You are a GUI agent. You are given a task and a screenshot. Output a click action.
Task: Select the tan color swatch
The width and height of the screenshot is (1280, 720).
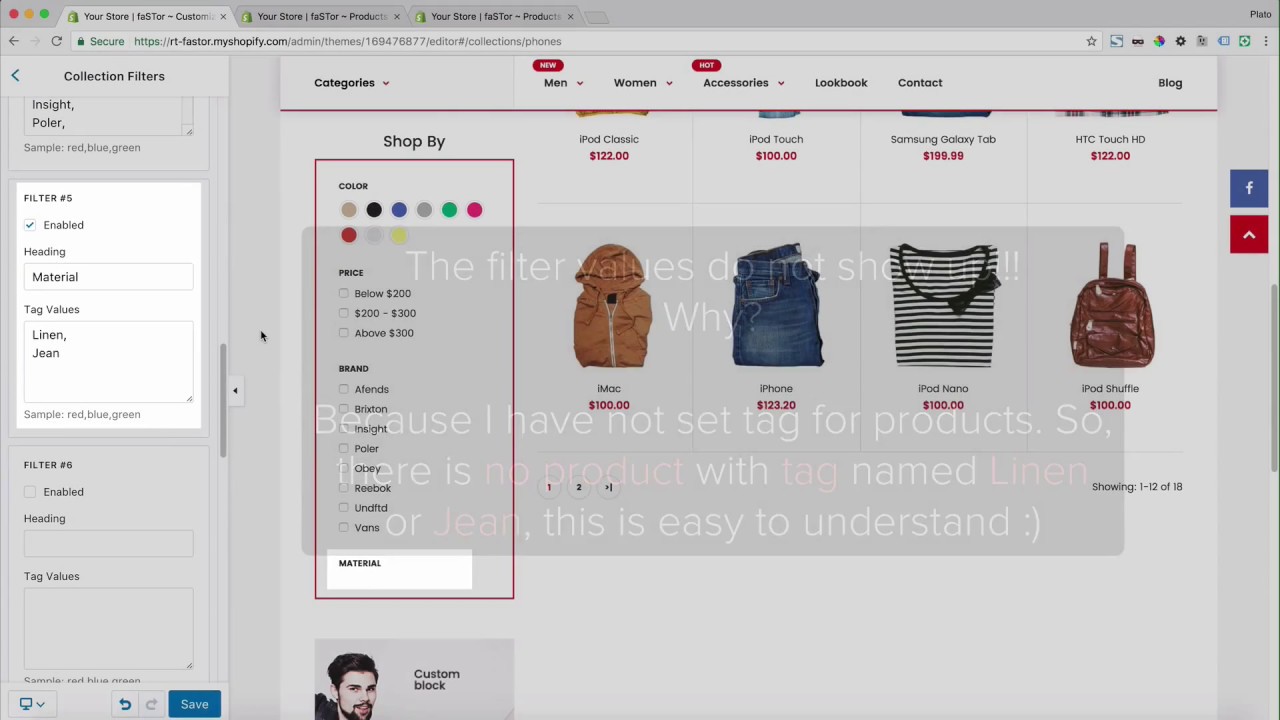[348, 210]
